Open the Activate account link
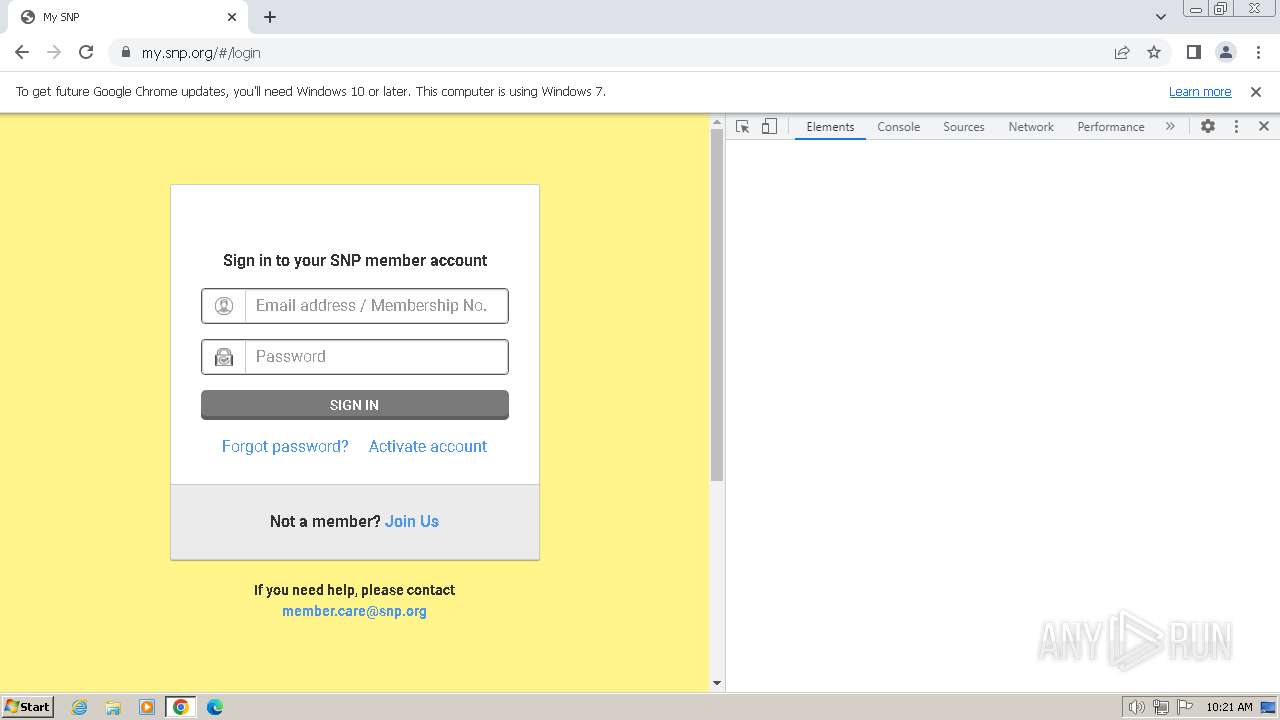 coord(428,447)
